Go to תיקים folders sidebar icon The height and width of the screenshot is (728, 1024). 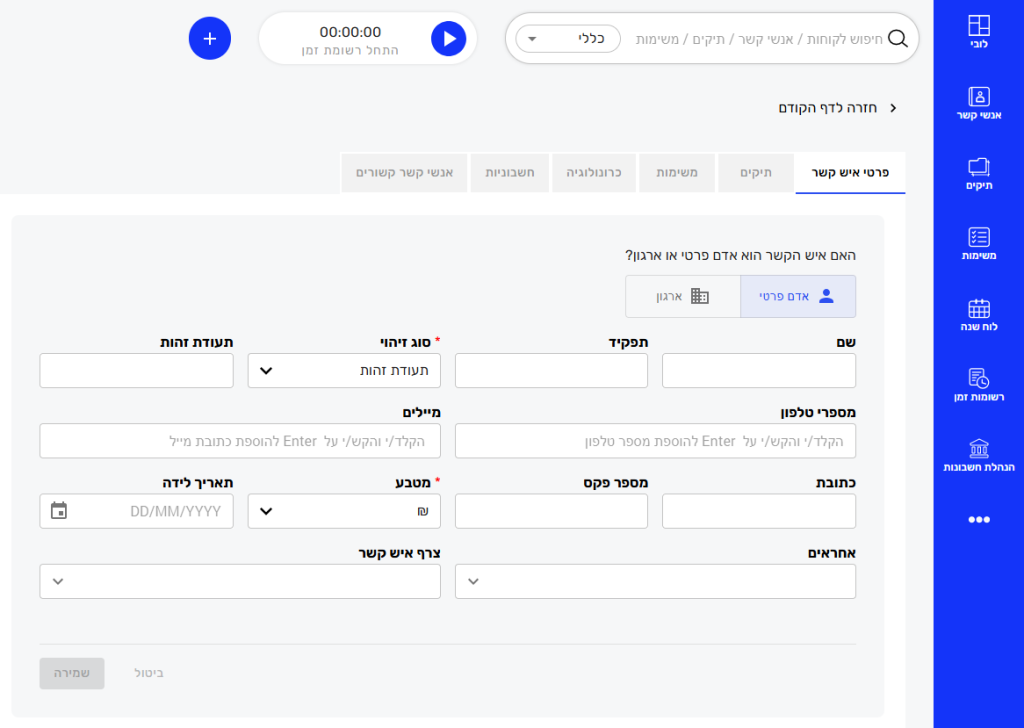pos(979,173)
